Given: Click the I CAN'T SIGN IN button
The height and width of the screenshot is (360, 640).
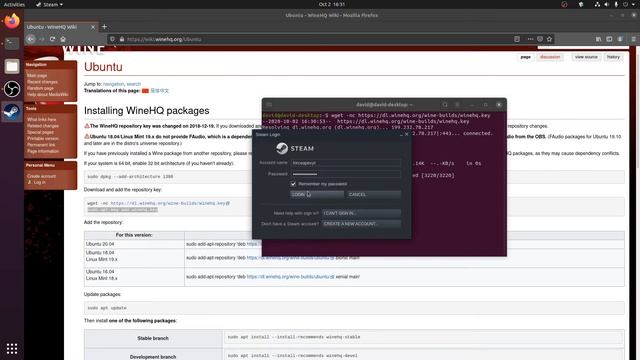Looking at the screenshot, I should [361, 213].
